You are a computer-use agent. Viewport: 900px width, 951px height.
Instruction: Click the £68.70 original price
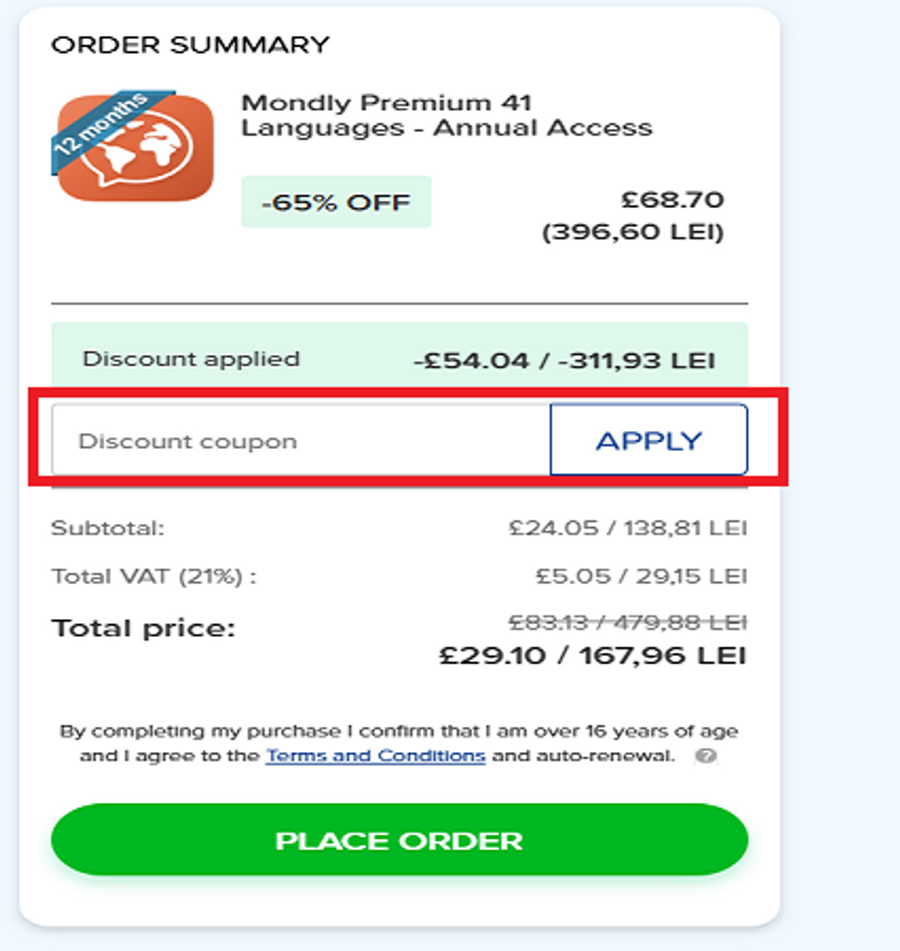(672, 201)
